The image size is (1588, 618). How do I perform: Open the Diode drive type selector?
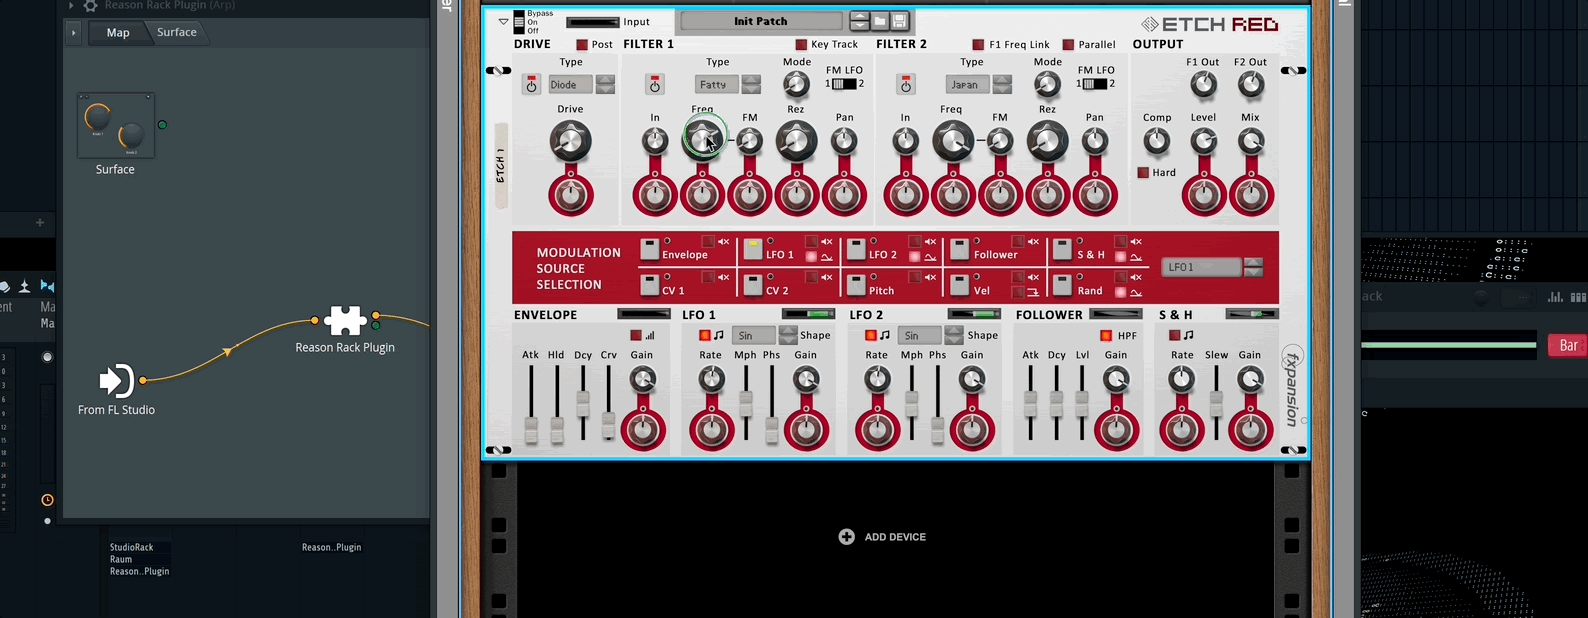pyautogui.click(x=571, y=85)
